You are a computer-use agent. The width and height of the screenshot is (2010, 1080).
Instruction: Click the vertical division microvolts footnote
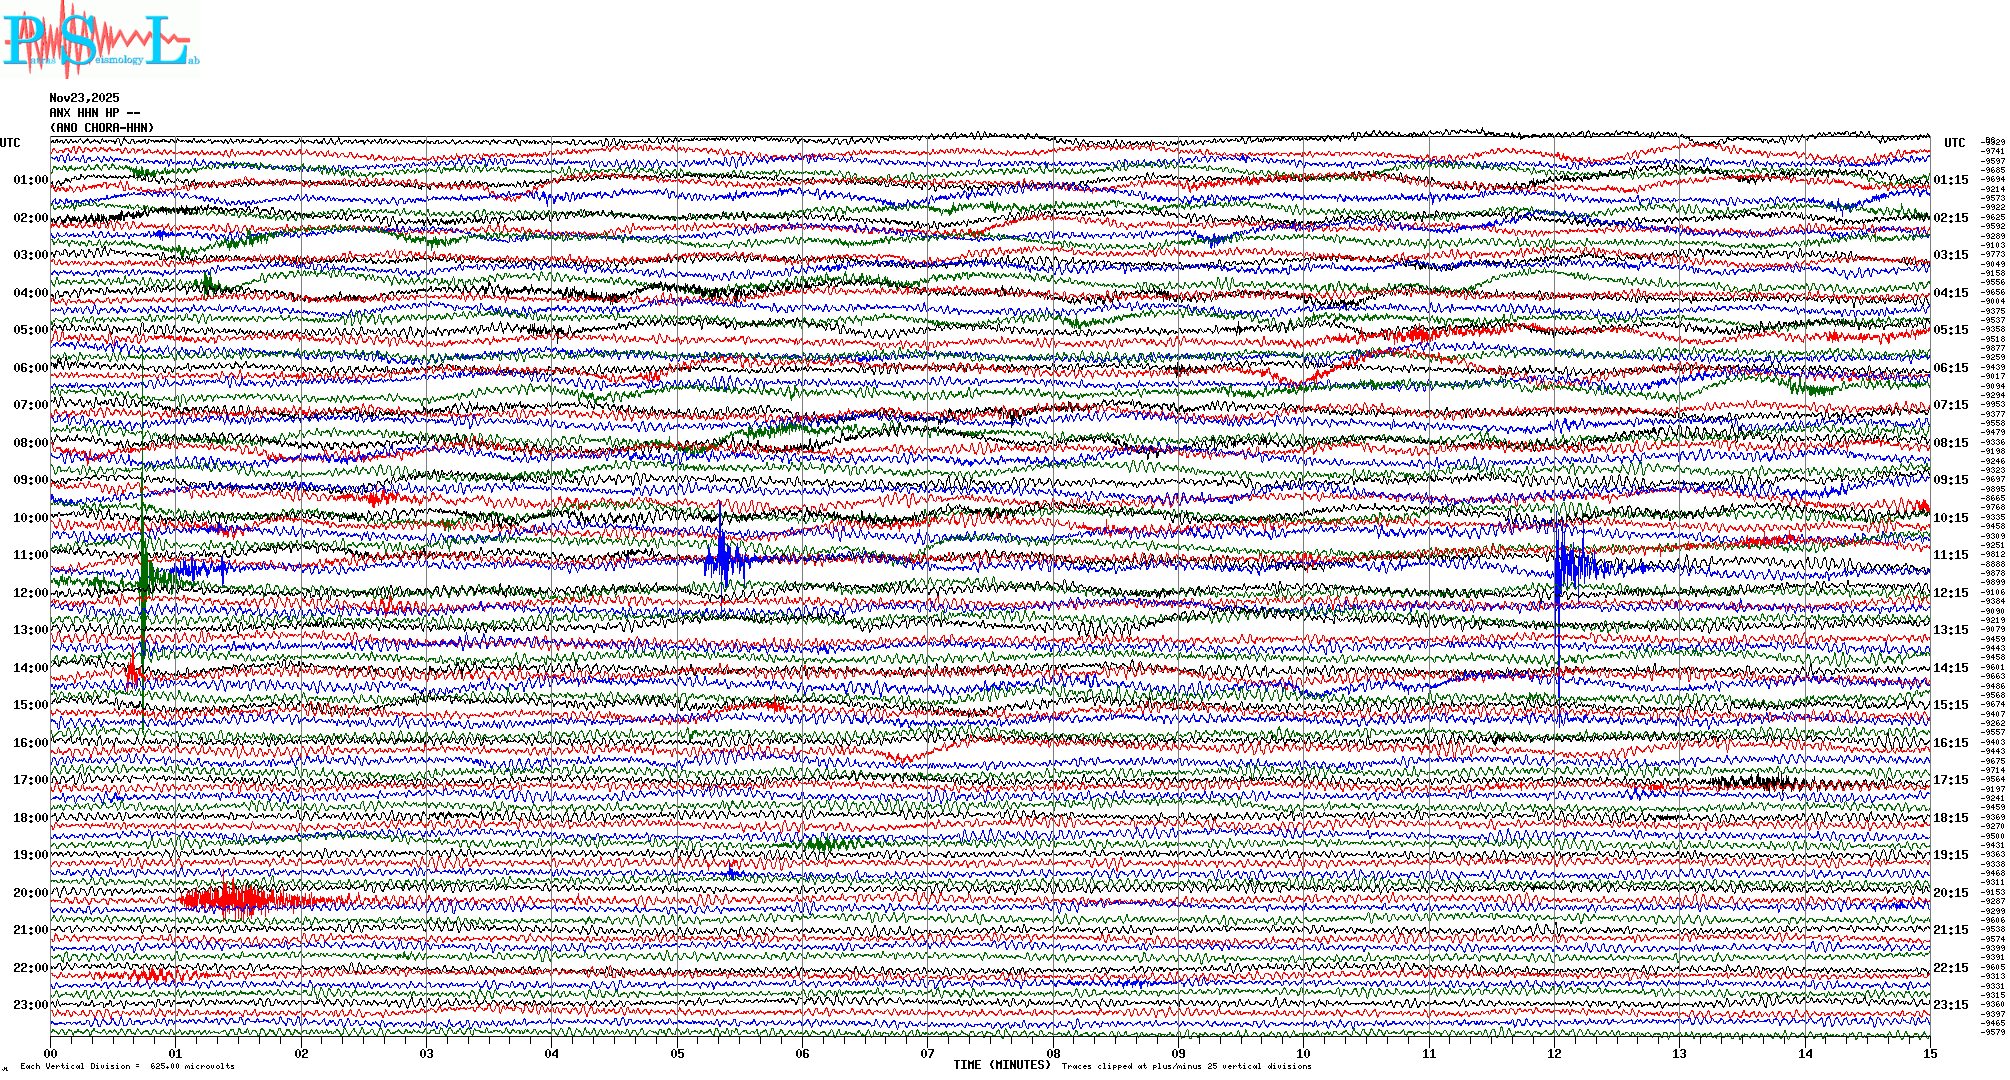[x=127, y=1067]
